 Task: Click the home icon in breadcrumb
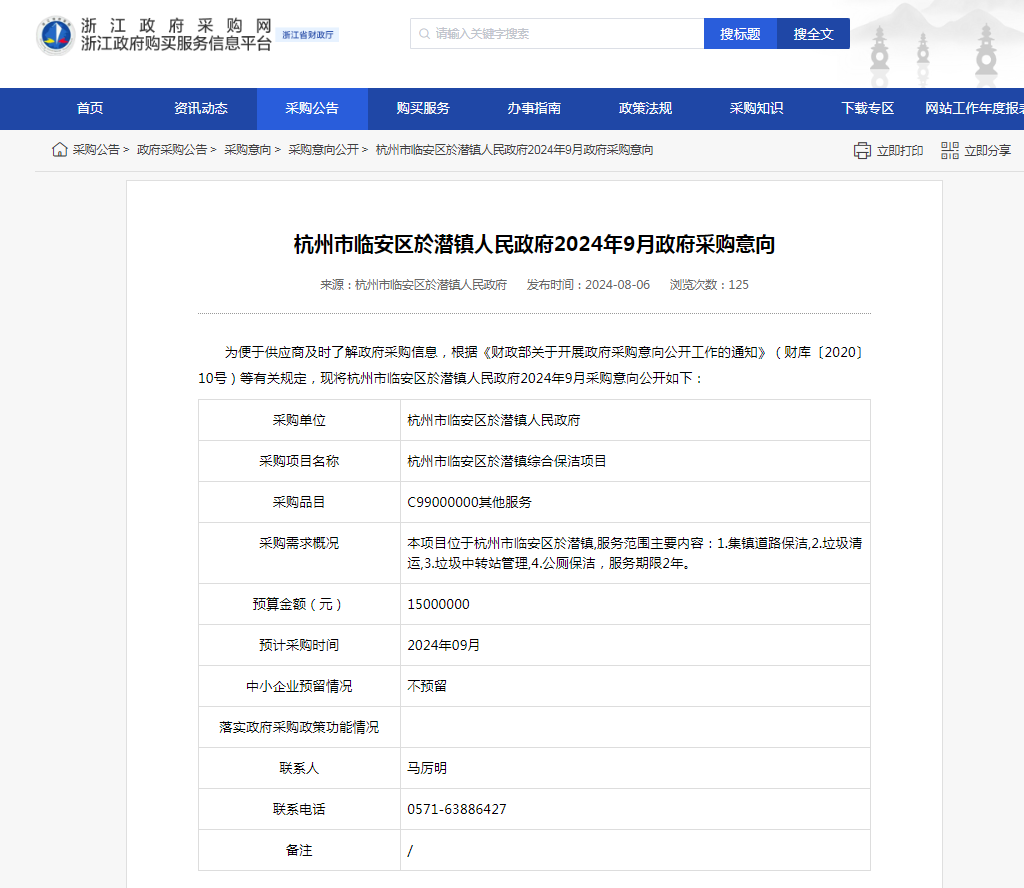click(59, 150)
